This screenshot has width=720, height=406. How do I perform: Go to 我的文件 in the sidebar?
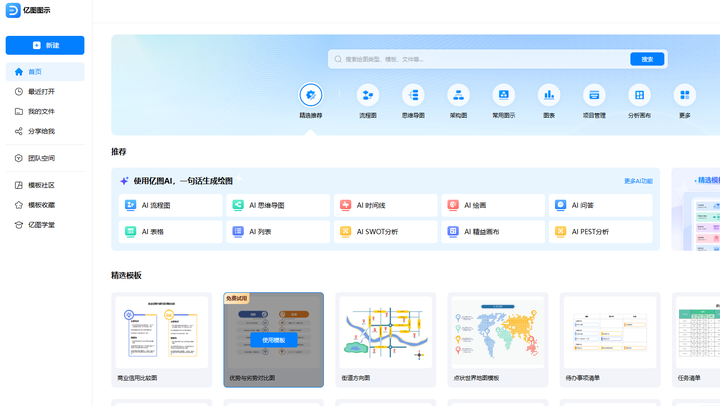[x=45, y=111]
